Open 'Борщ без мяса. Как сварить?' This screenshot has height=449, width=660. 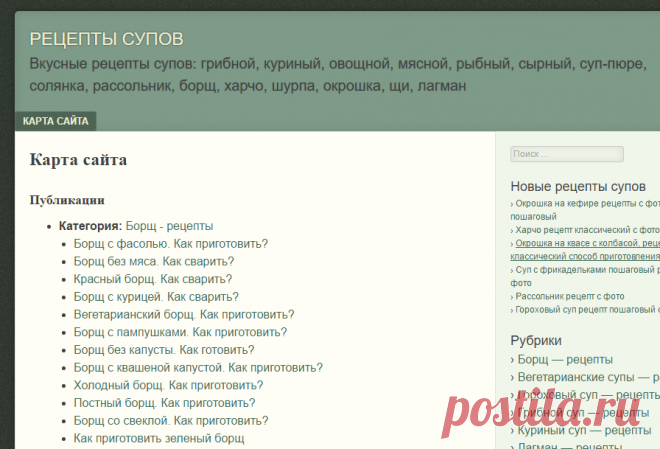coord(154,261)
